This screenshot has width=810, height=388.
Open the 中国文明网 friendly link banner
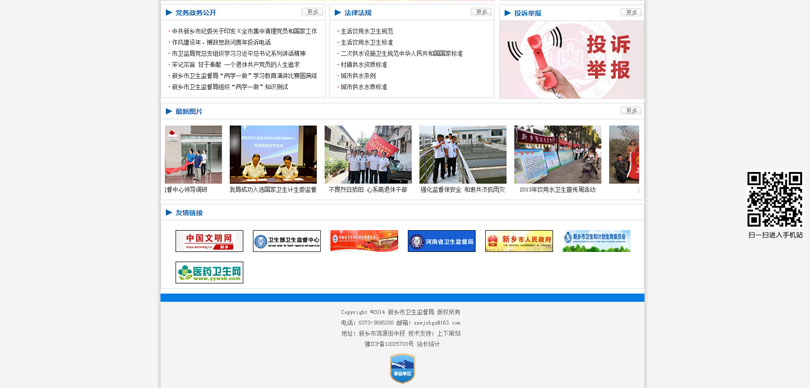tap(209, 241)
